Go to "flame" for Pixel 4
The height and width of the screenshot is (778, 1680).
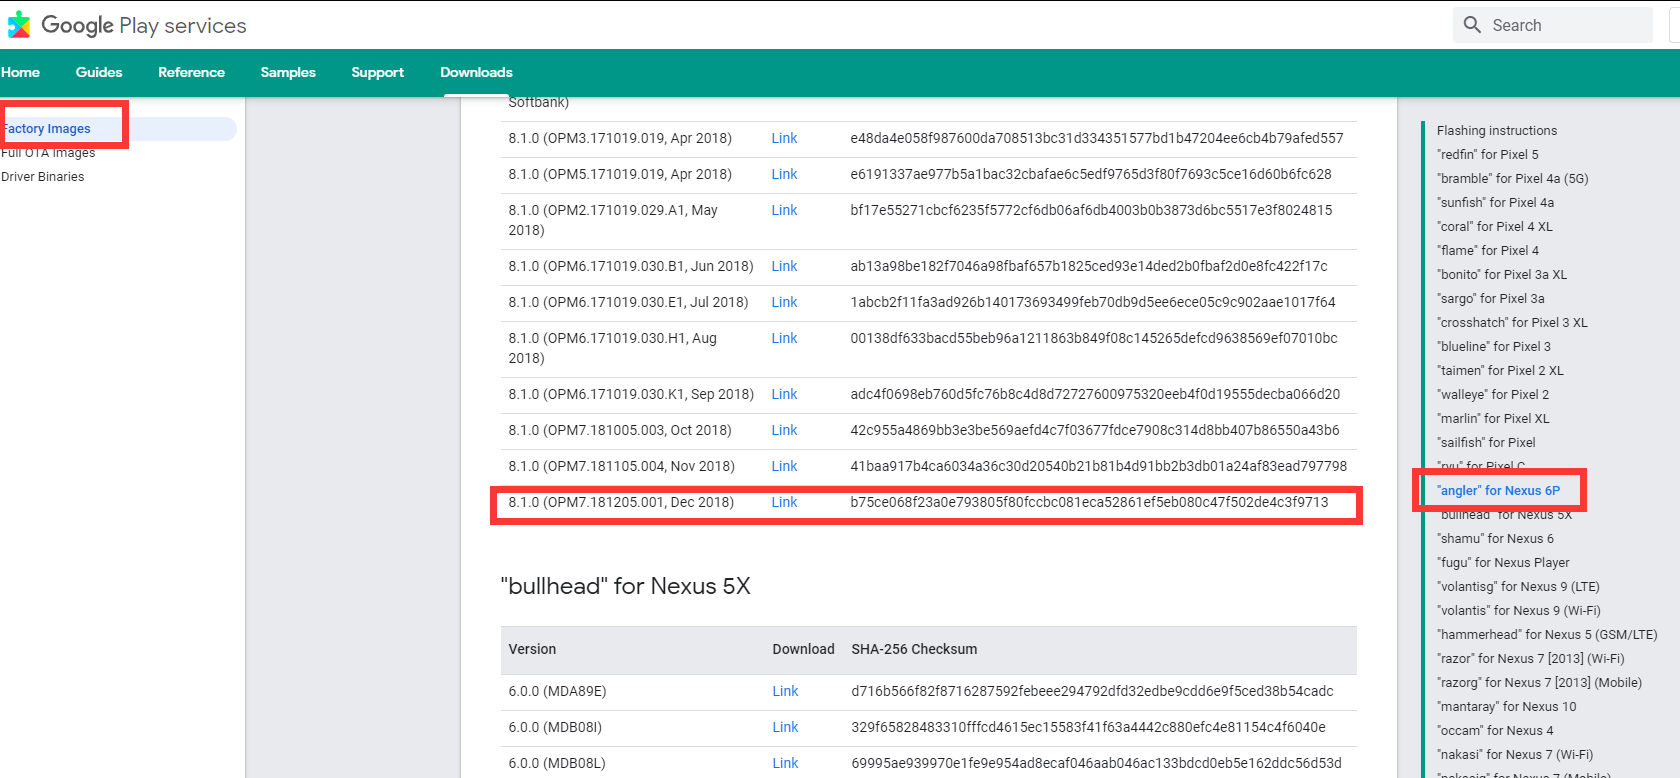tap(1488, 251)
